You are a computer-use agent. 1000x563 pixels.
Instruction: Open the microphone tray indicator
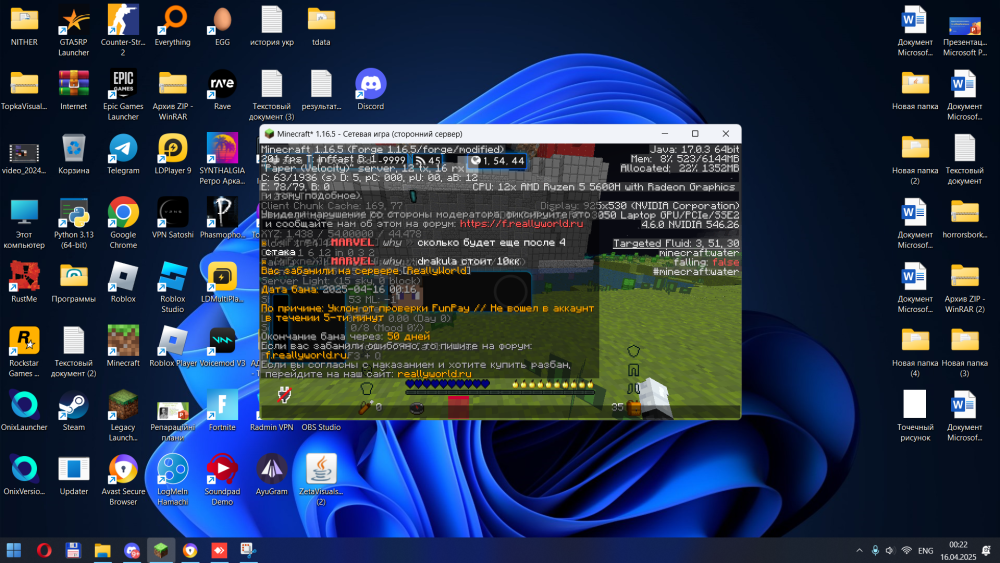pos(875,550)
